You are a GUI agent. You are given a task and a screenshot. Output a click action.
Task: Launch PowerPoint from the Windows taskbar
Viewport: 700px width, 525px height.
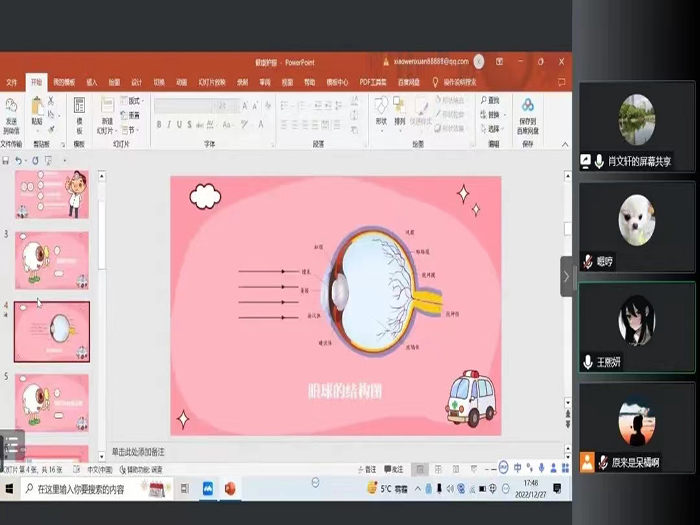pyautogui.click(x=231, y=489)
